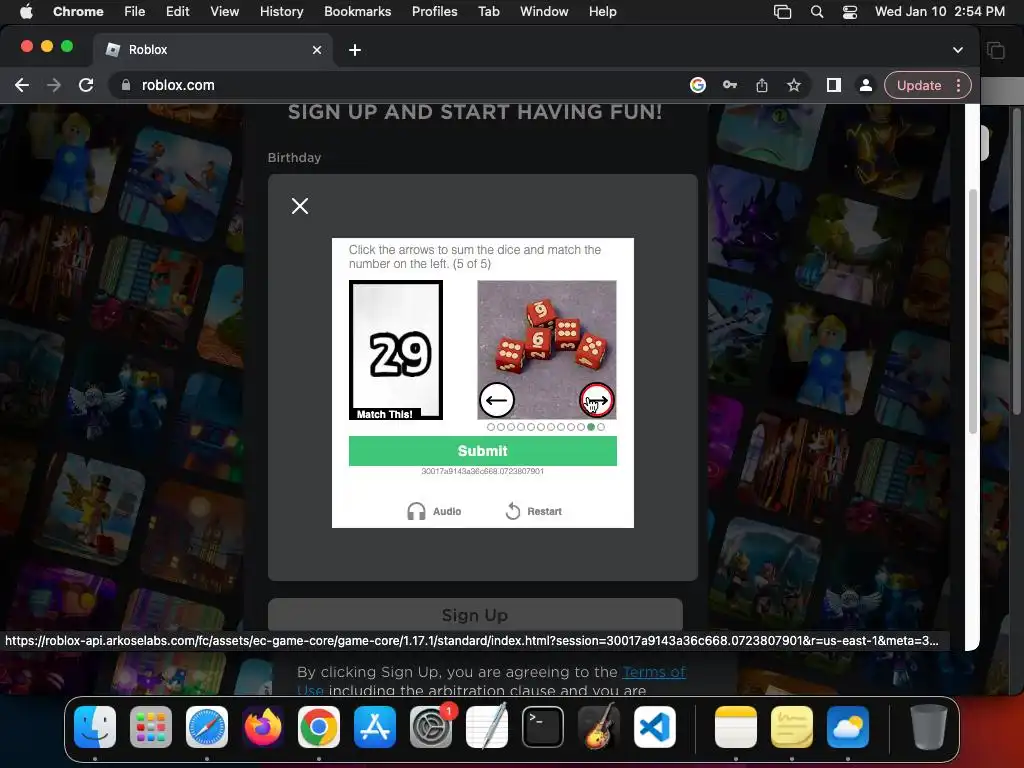Toggle the Chrome side panel icon

(833, 85)
